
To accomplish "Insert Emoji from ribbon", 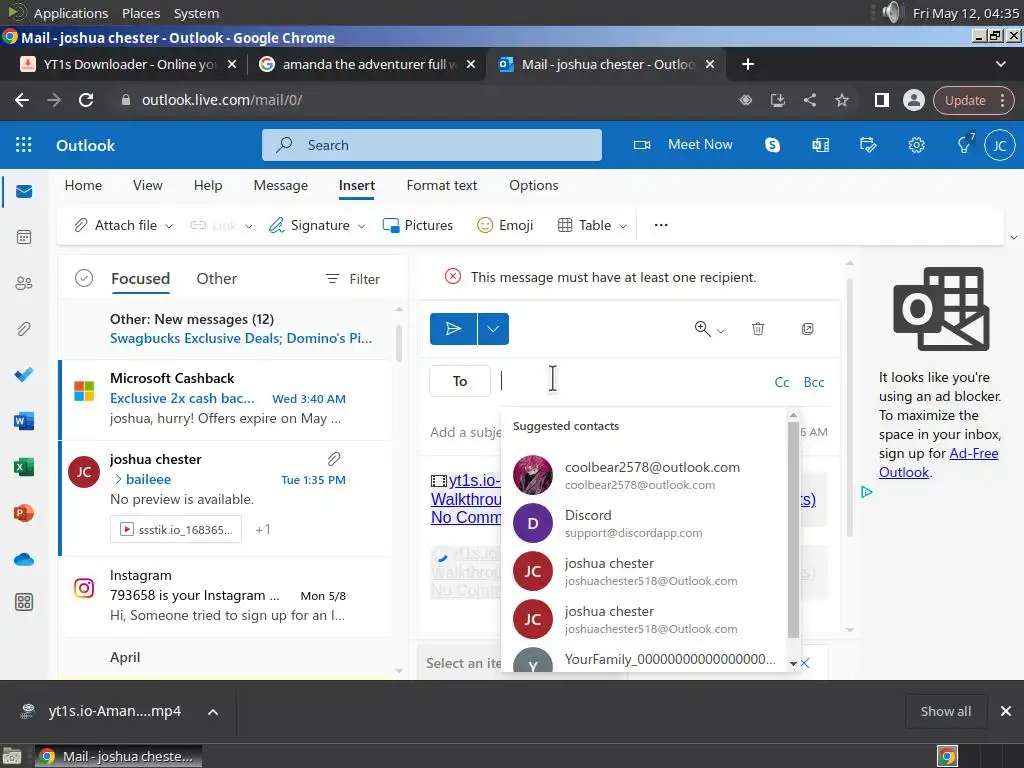I will [505, 225].
